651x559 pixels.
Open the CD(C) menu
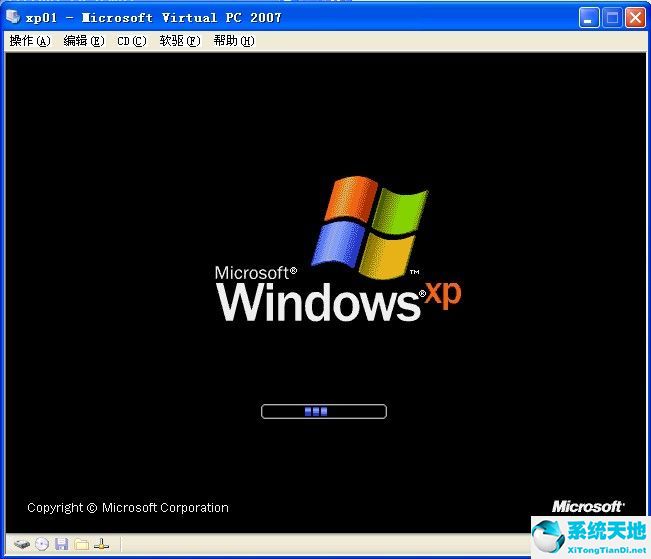(132, 41)
